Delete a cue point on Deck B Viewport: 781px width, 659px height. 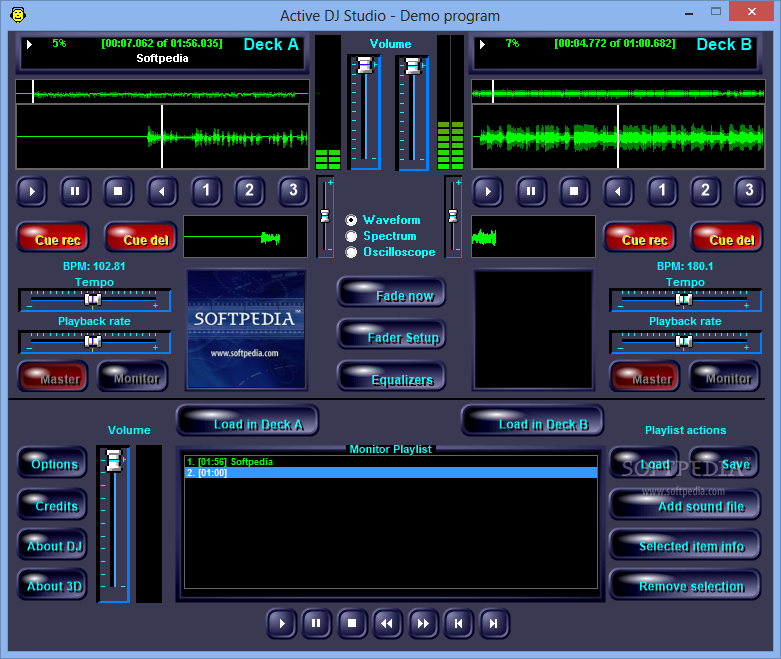tap(727, 238)
